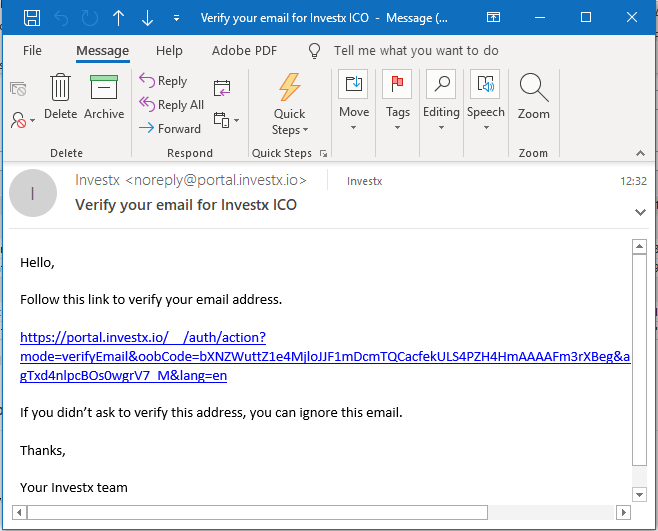Go to next item with down arrow

click(x=147, y=18)
